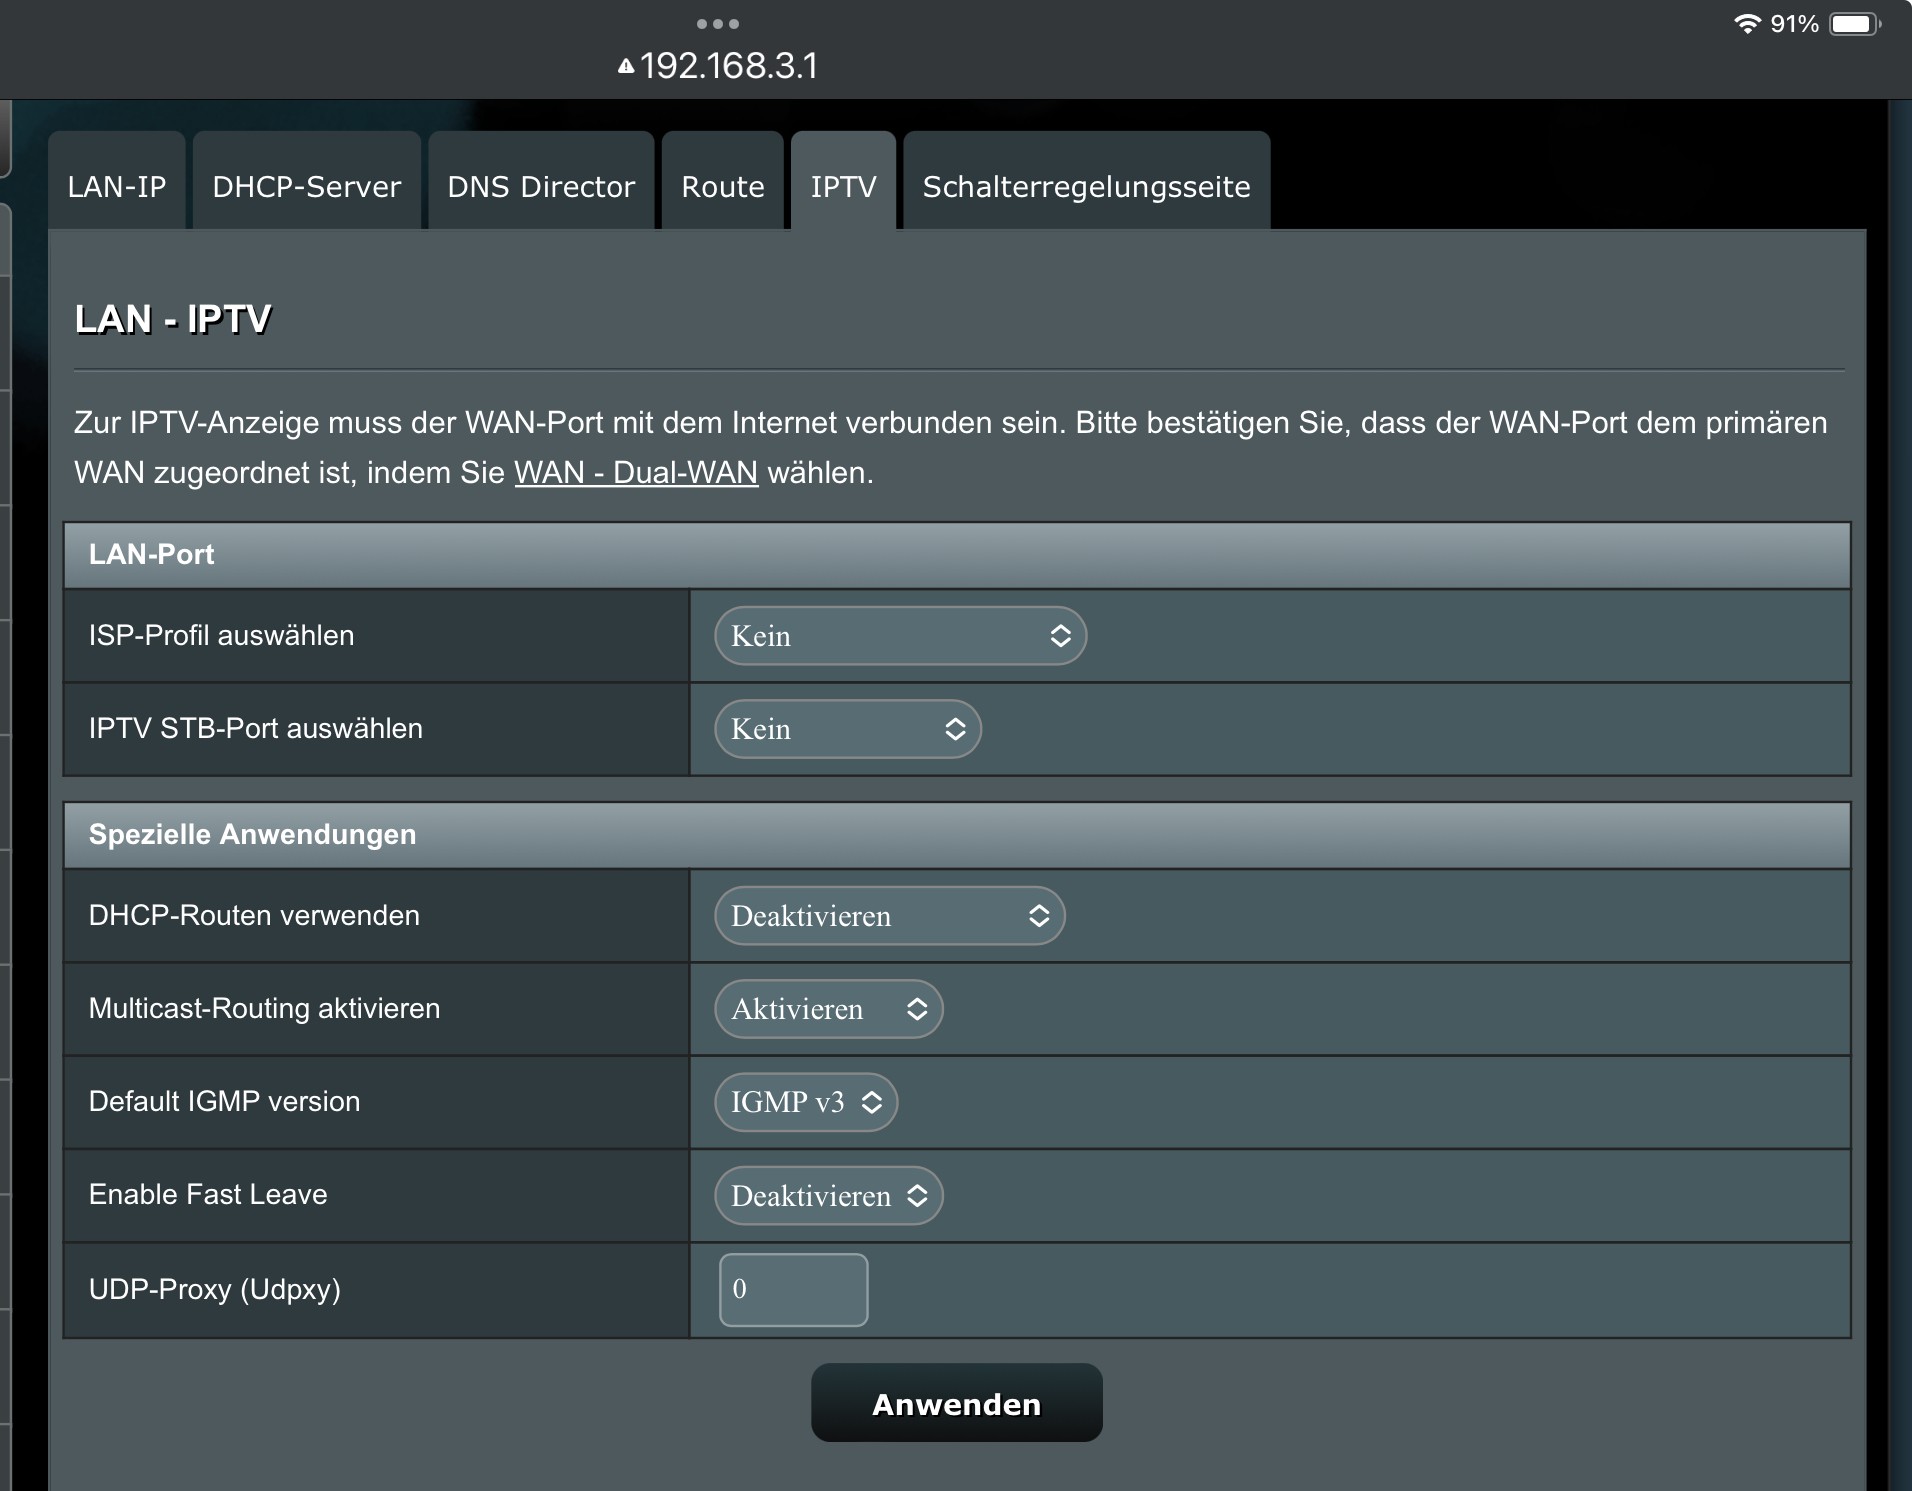Image resolution: width=1912 pixels, height=1491 pixels.
Task: Change the Multicast-Routing aktivieren dropdown
Action: [x=828, y=1009]
